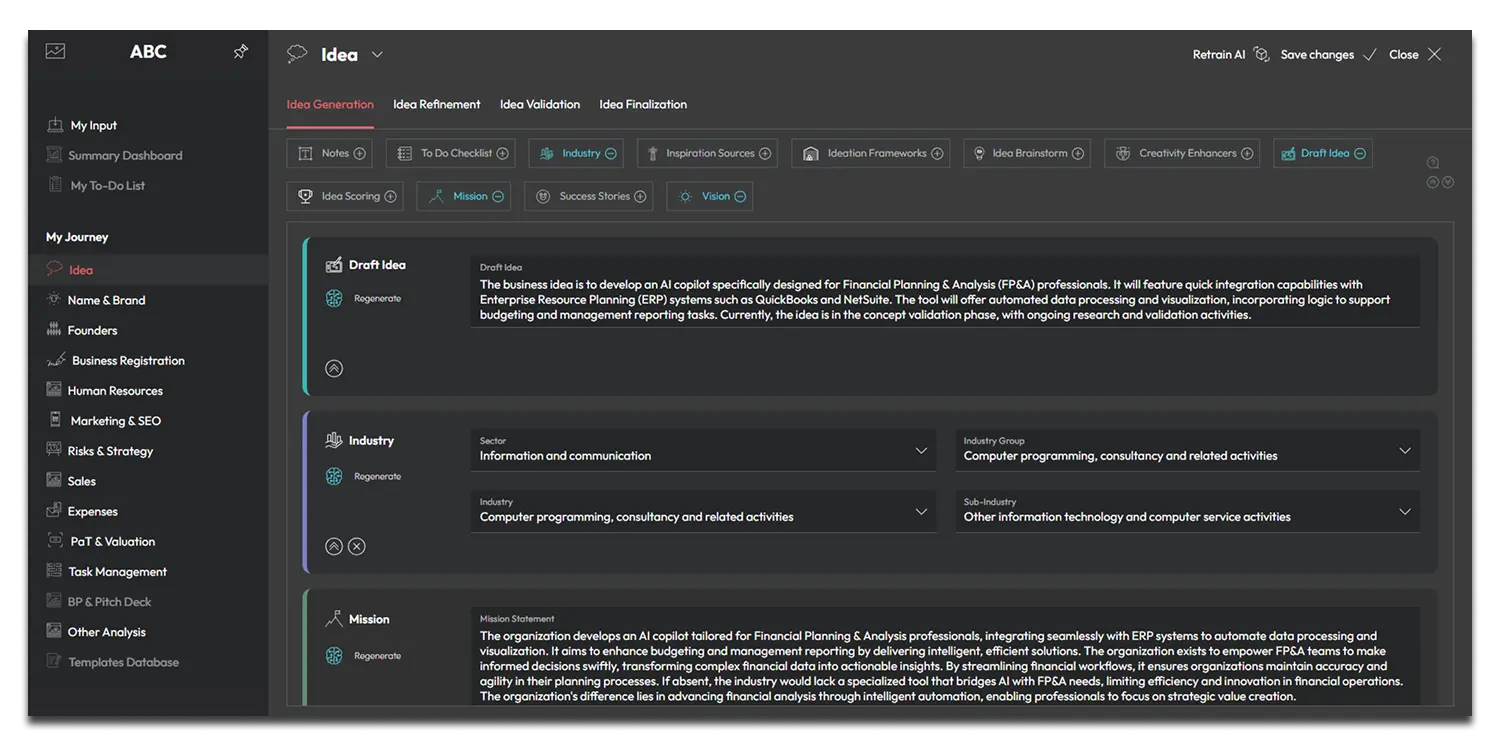Click into the Draft Idea text field

pyautogui.click(x=943, y=299)
